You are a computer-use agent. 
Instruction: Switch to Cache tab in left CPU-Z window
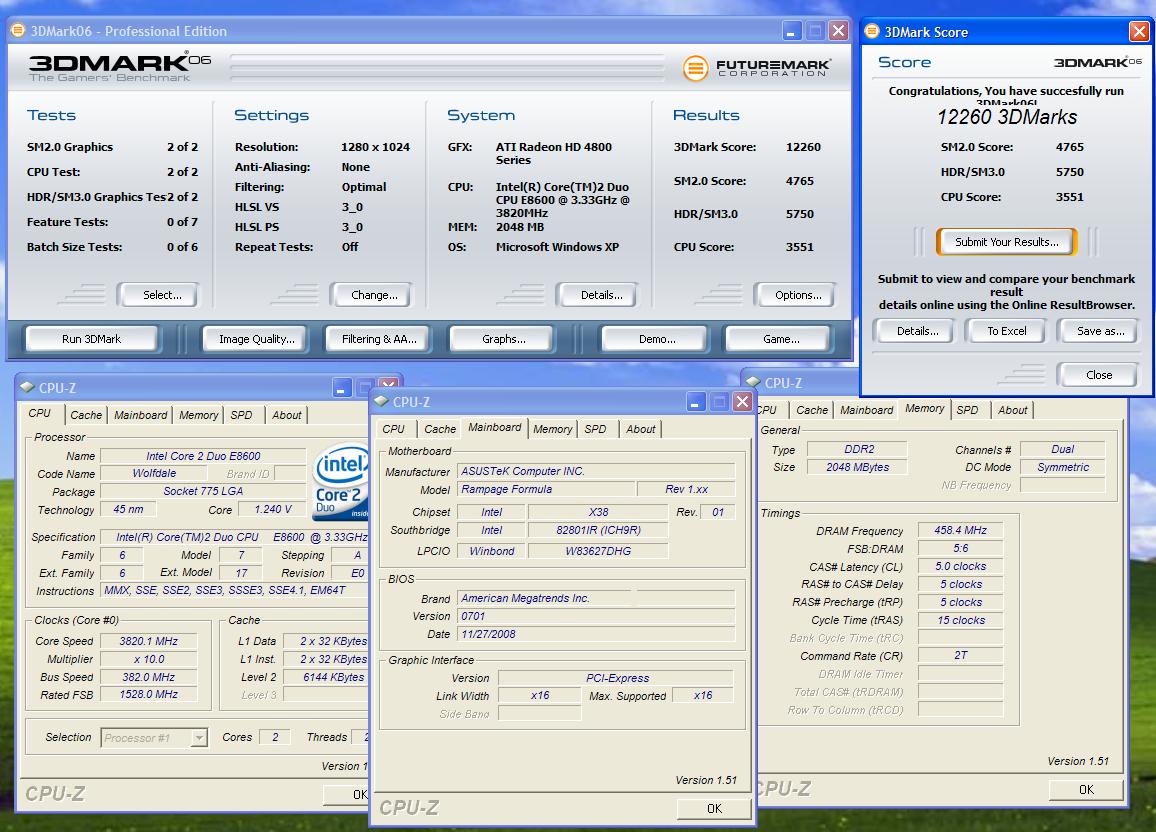pyautogui.click(x=86, y=415)
